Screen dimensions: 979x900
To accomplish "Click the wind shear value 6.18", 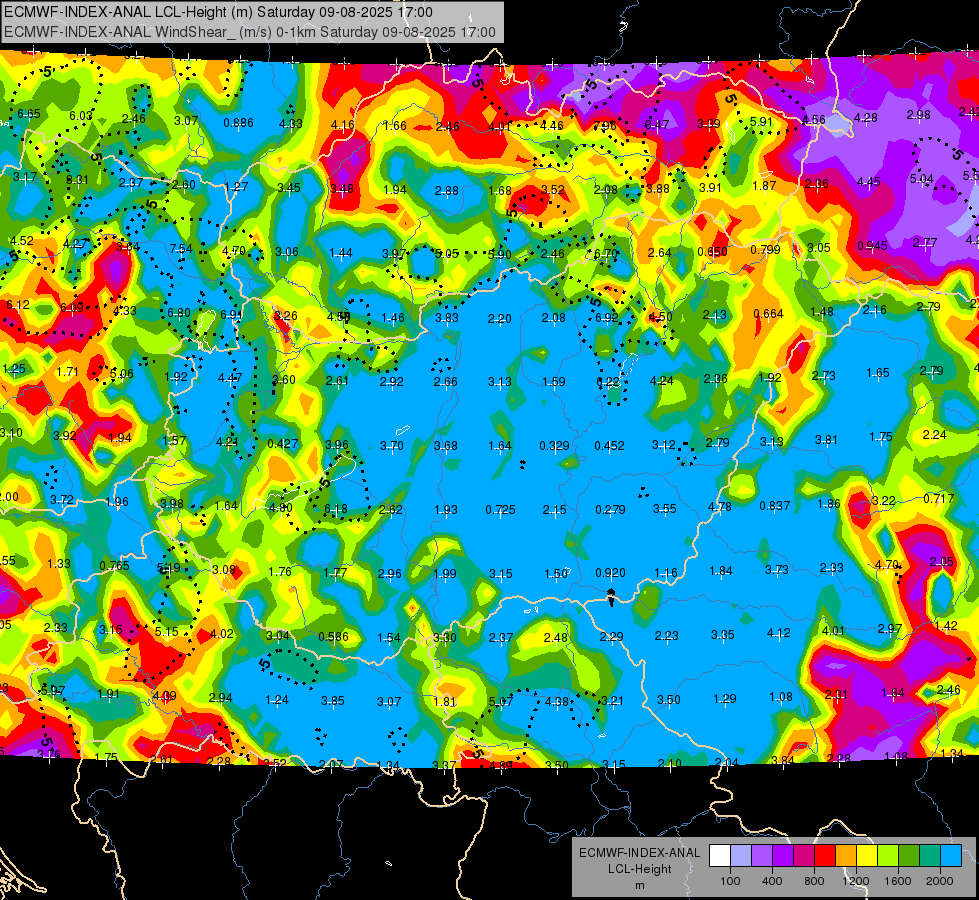I will tap(335, 508).
